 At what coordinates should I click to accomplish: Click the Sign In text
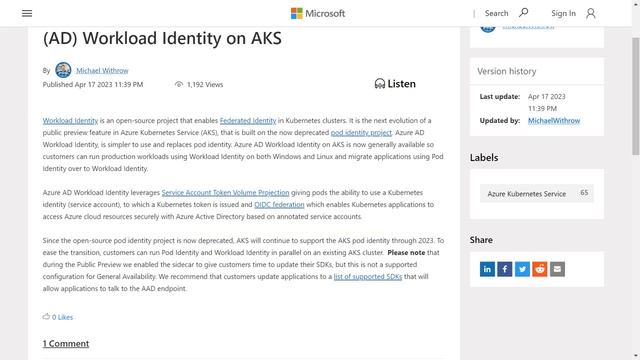tap(563, 13)
